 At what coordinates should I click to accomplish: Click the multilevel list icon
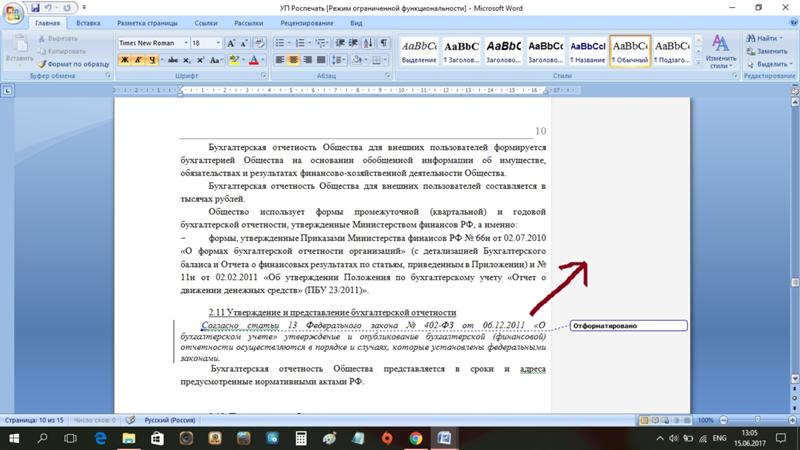pyautogui.click(x=319, y=43)
